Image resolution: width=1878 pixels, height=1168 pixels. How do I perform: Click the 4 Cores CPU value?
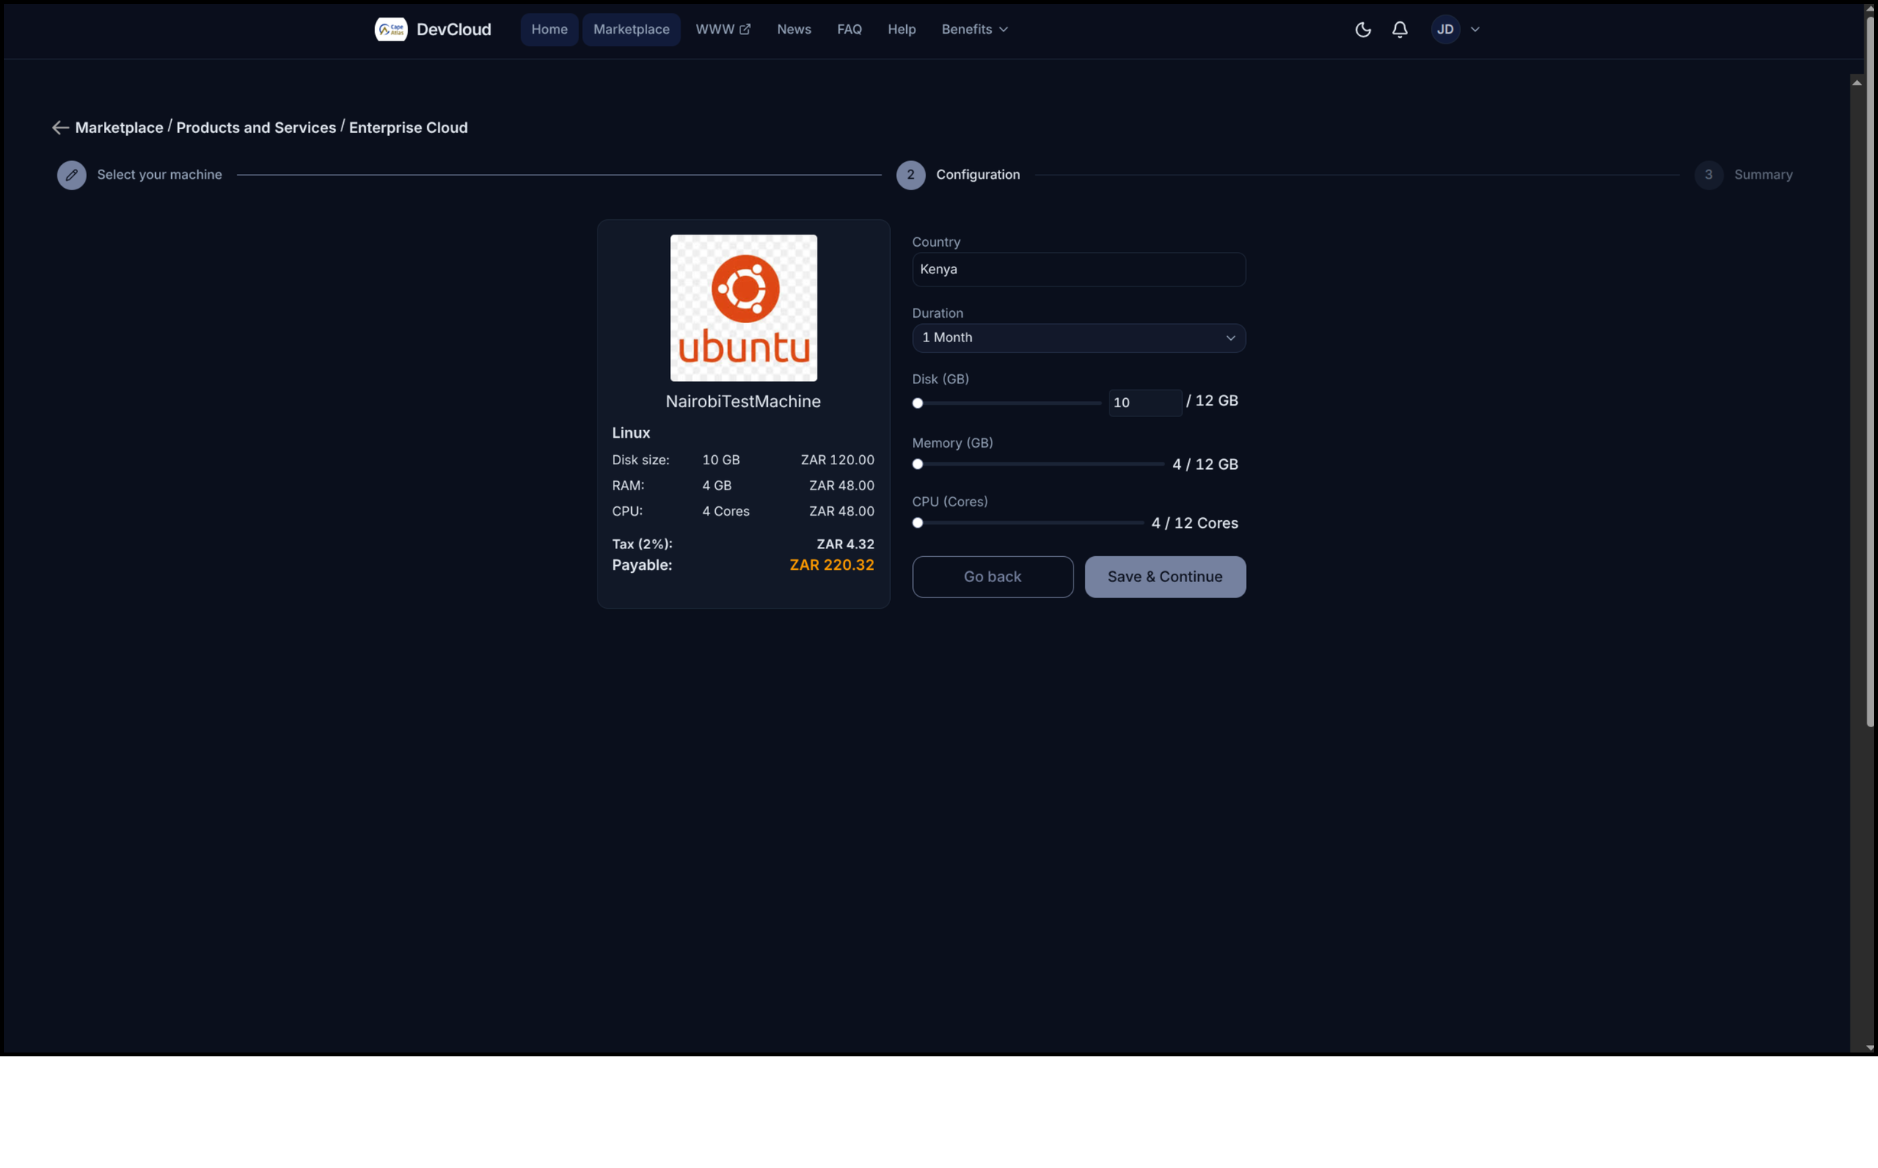pyautogui.click(x=725, y=511)
